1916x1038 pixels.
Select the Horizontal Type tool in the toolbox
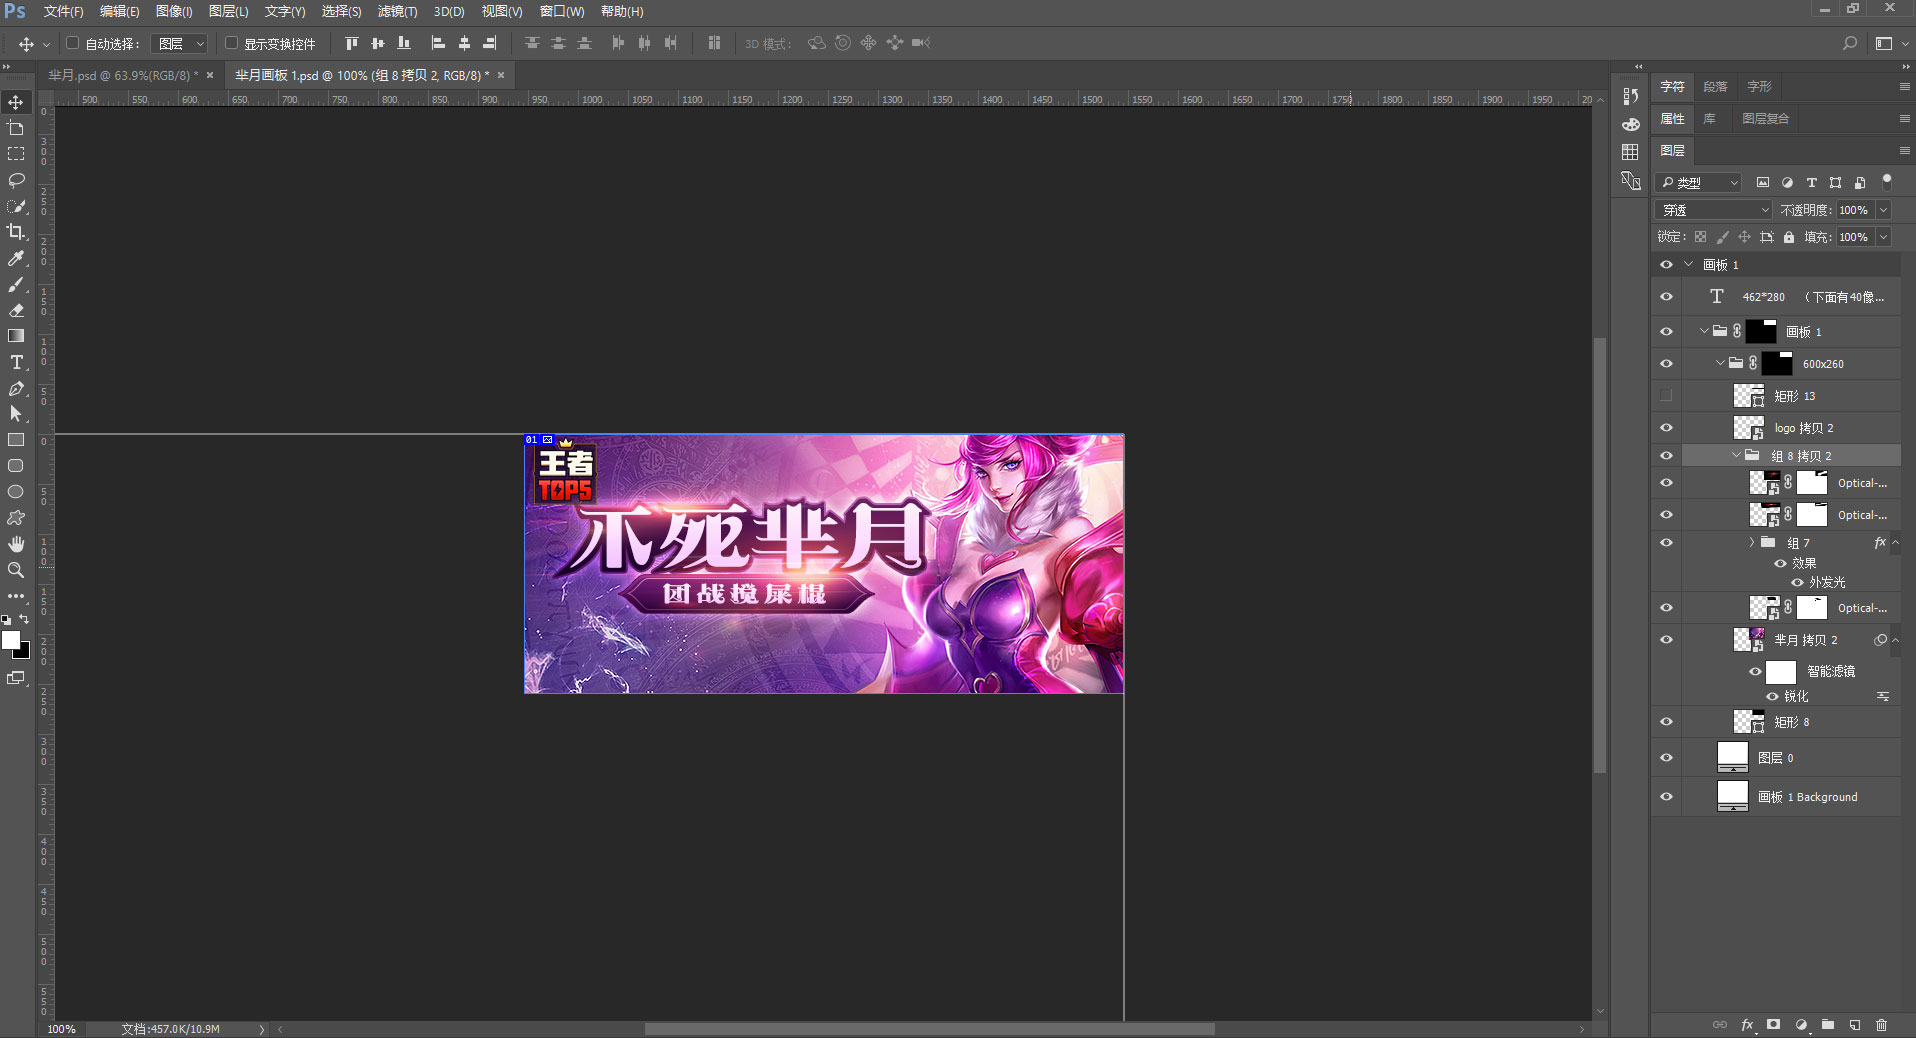tap(16, 362)
